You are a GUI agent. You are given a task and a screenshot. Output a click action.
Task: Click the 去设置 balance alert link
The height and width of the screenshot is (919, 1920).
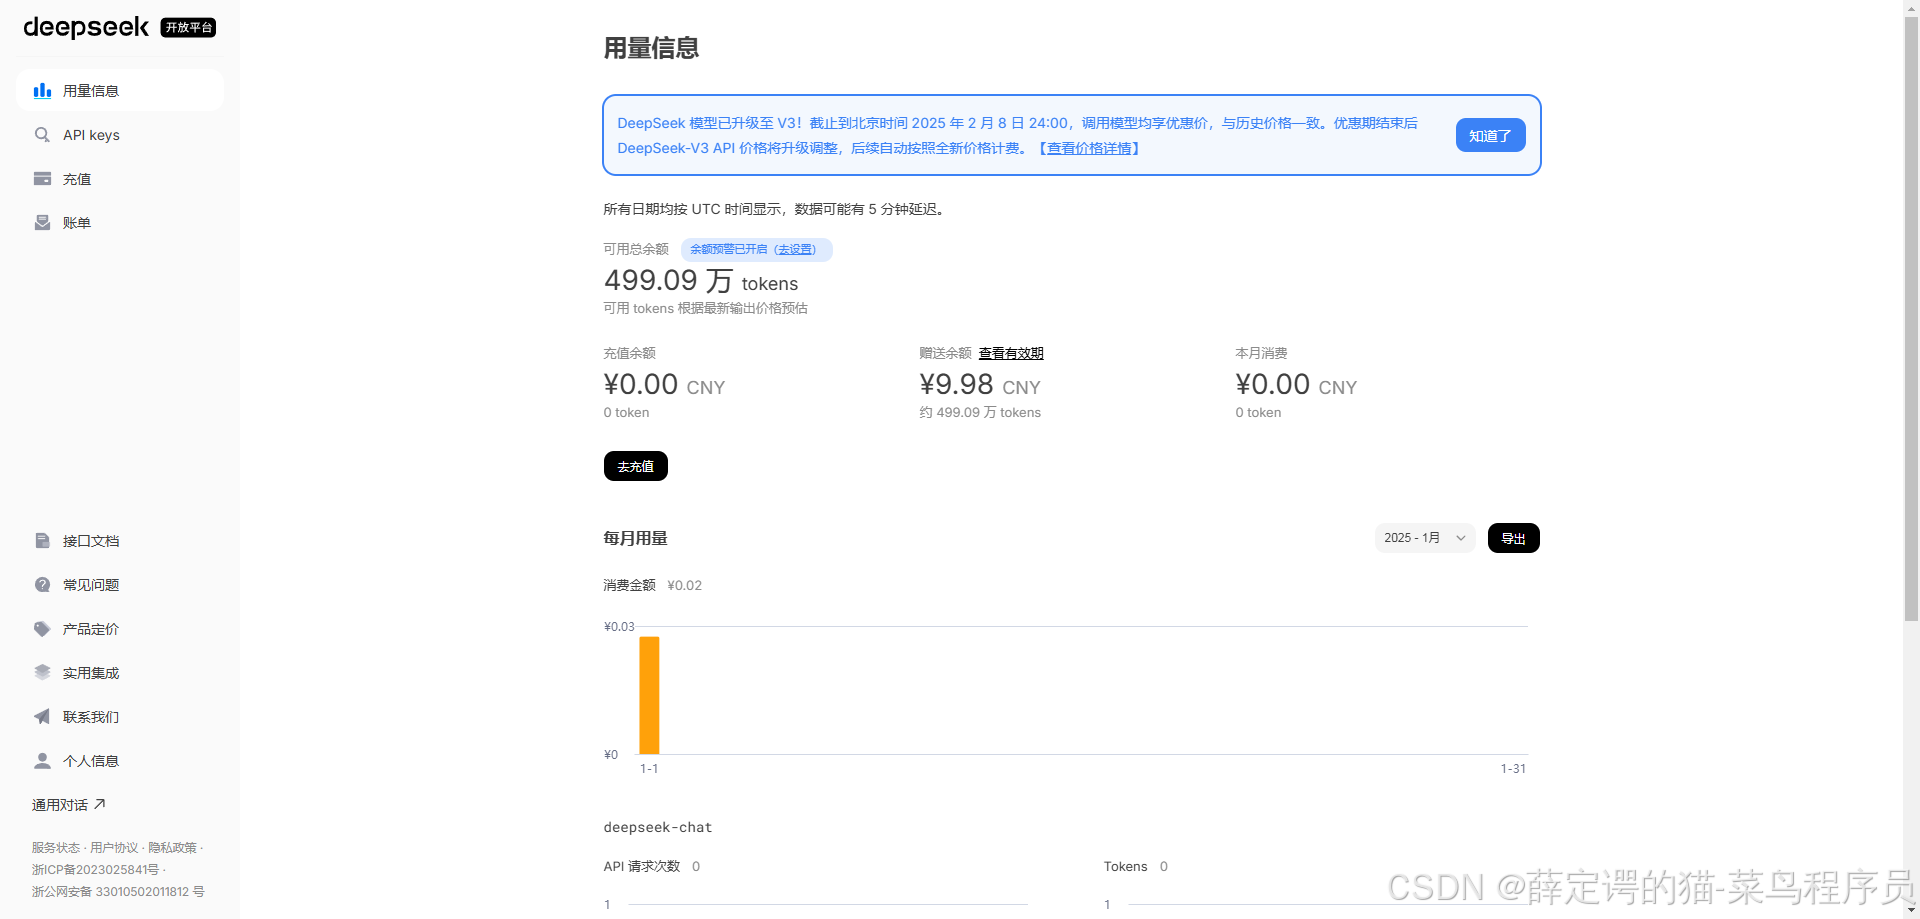click(x=795, y=249)
